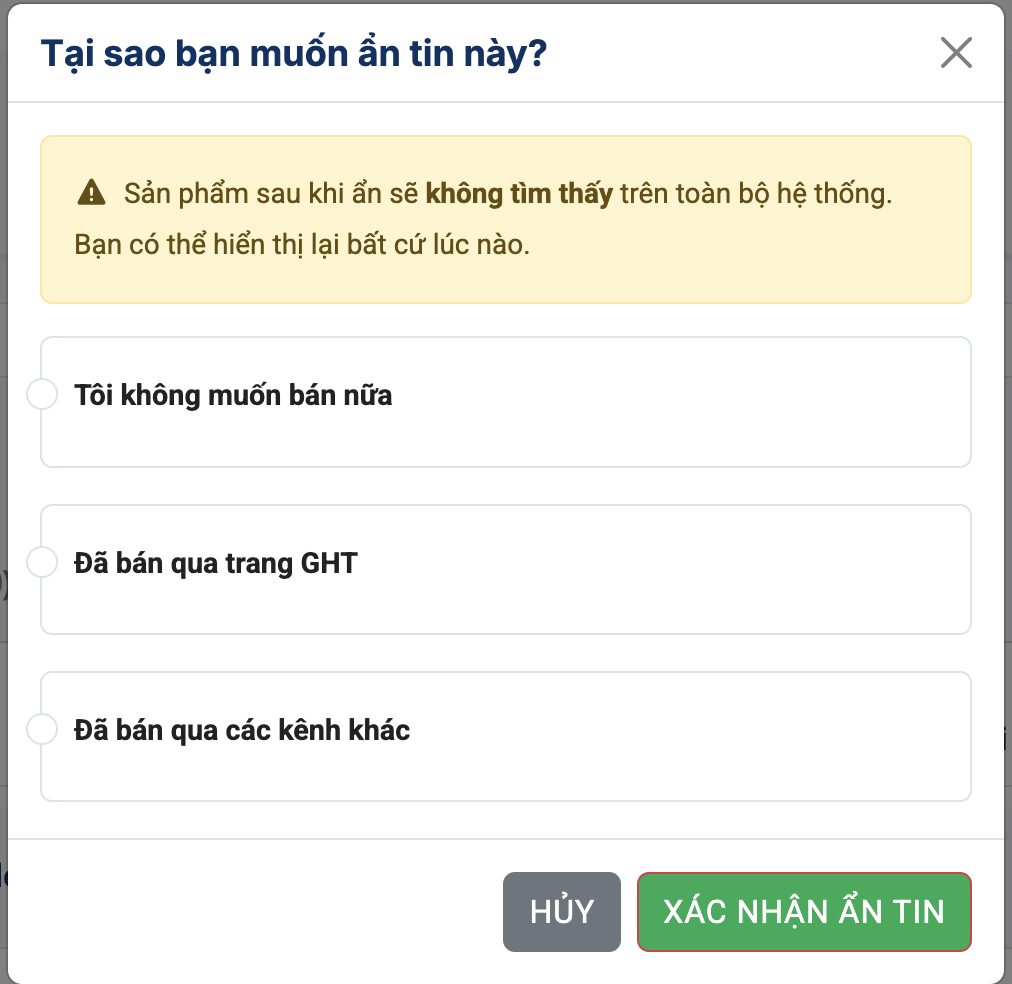The width and height of the screenshot is (1012, 984).
Task: Close the hide-listing dialog with the X
Action: click(x=956, y=53)
